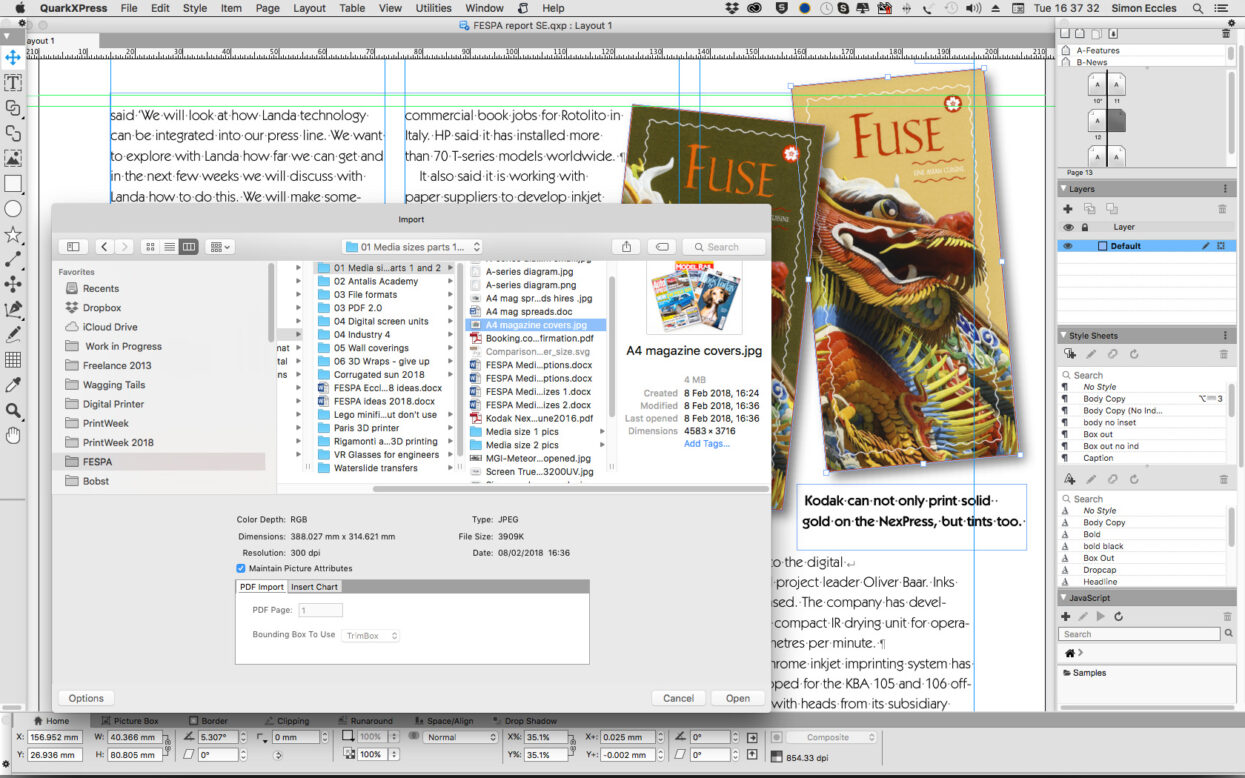Viewport: 1245px width, 778px height.
Task: Select the Text Content tool
Action: [x=13, y=82]
